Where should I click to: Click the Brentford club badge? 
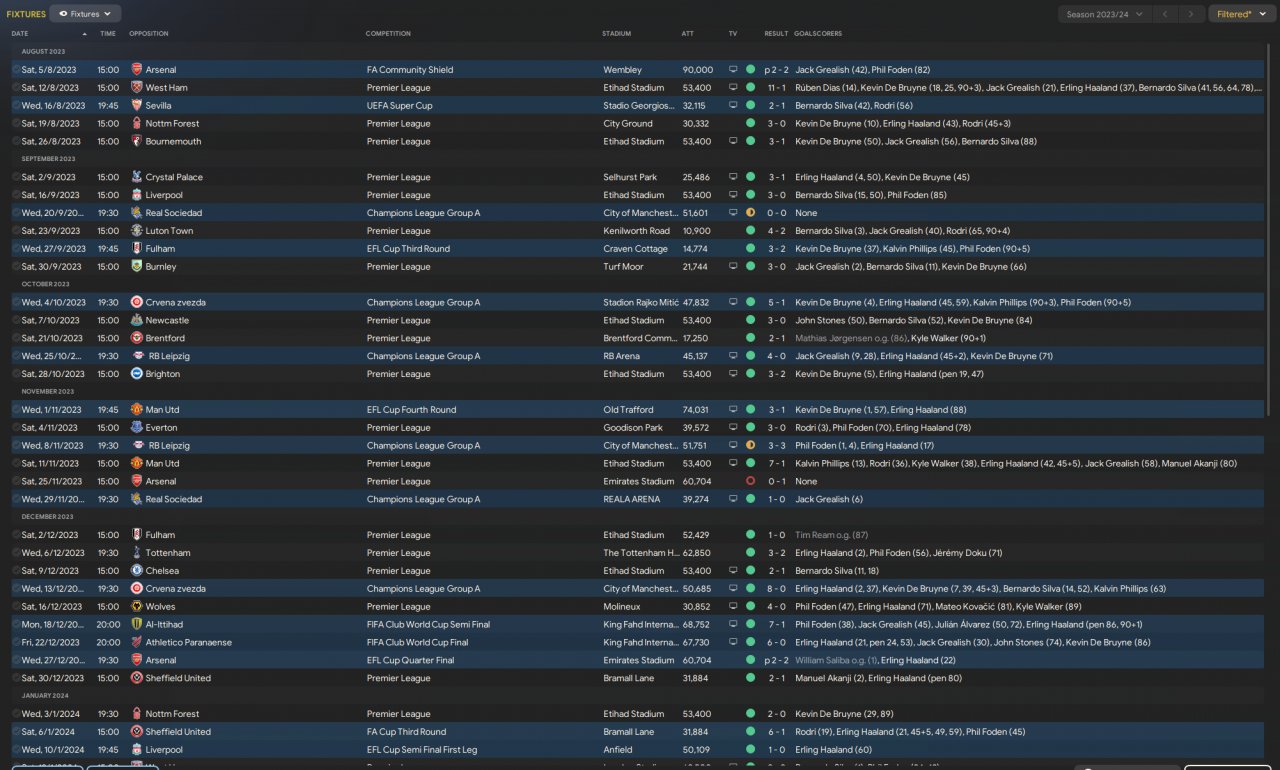[136, 339]
